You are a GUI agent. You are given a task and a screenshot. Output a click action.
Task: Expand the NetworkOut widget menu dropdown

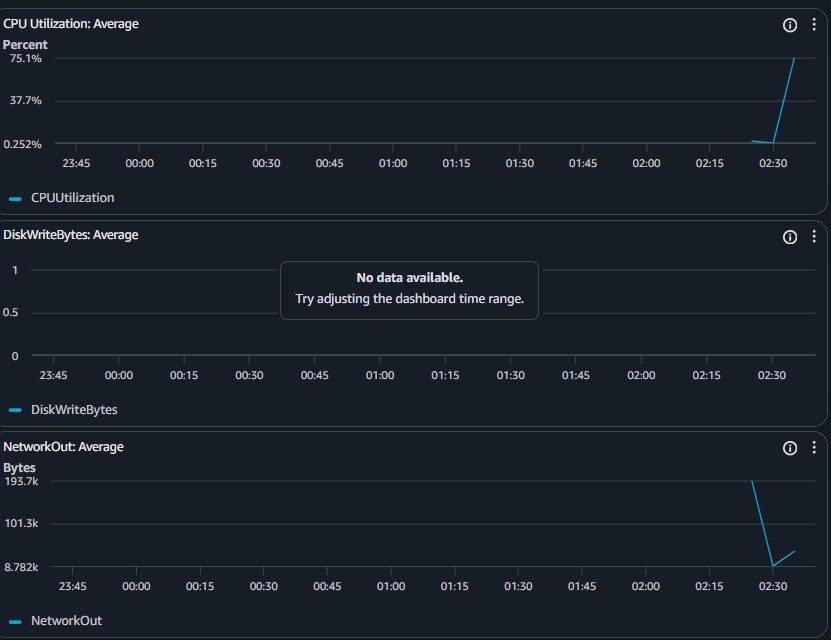coord(814,448)
